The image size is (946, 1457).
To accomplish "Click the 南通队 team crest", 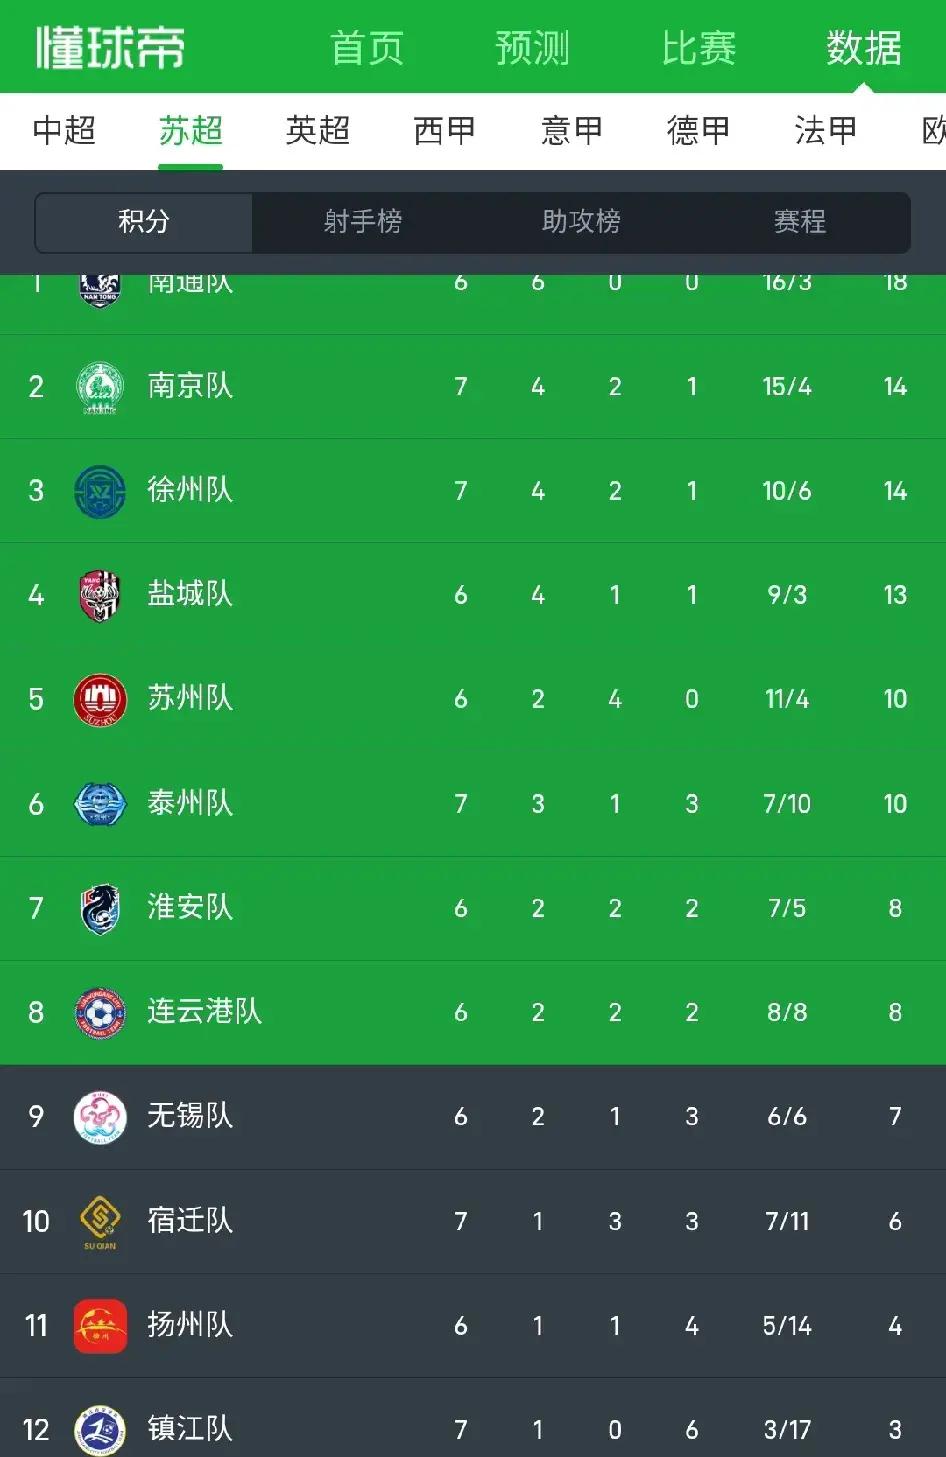I will (x=97, y=283).
